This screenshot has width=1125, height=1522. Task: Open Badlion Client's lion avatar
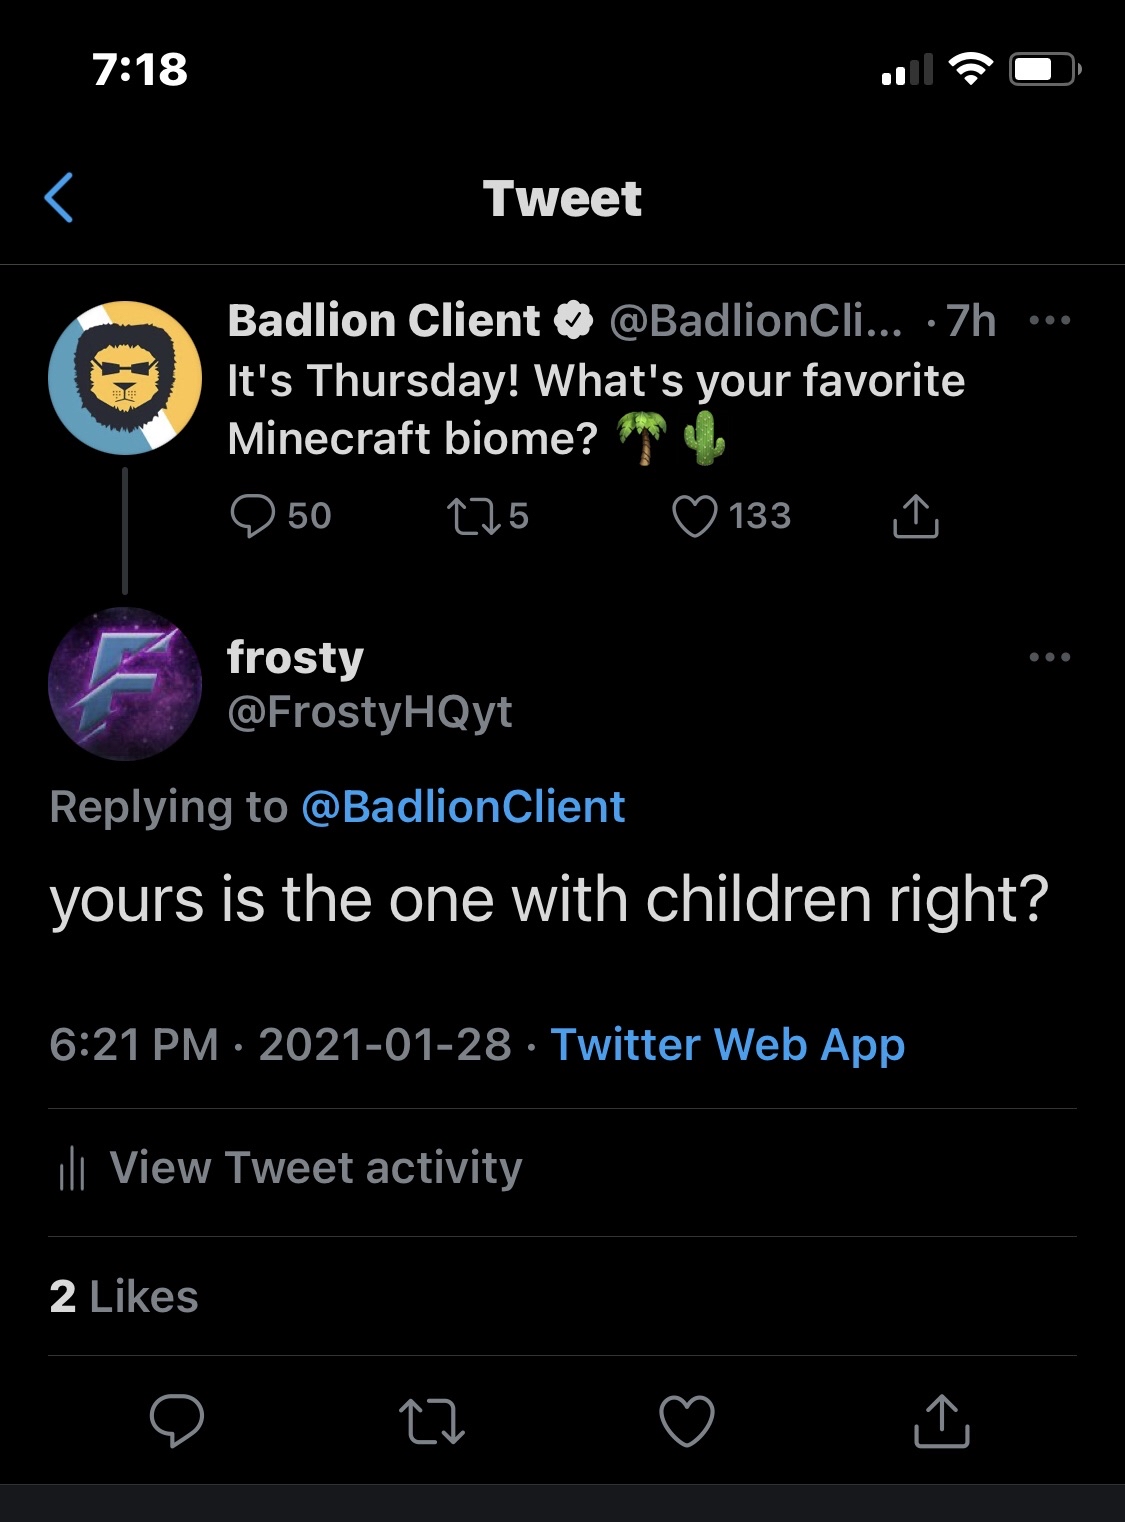tap(125, 378)
